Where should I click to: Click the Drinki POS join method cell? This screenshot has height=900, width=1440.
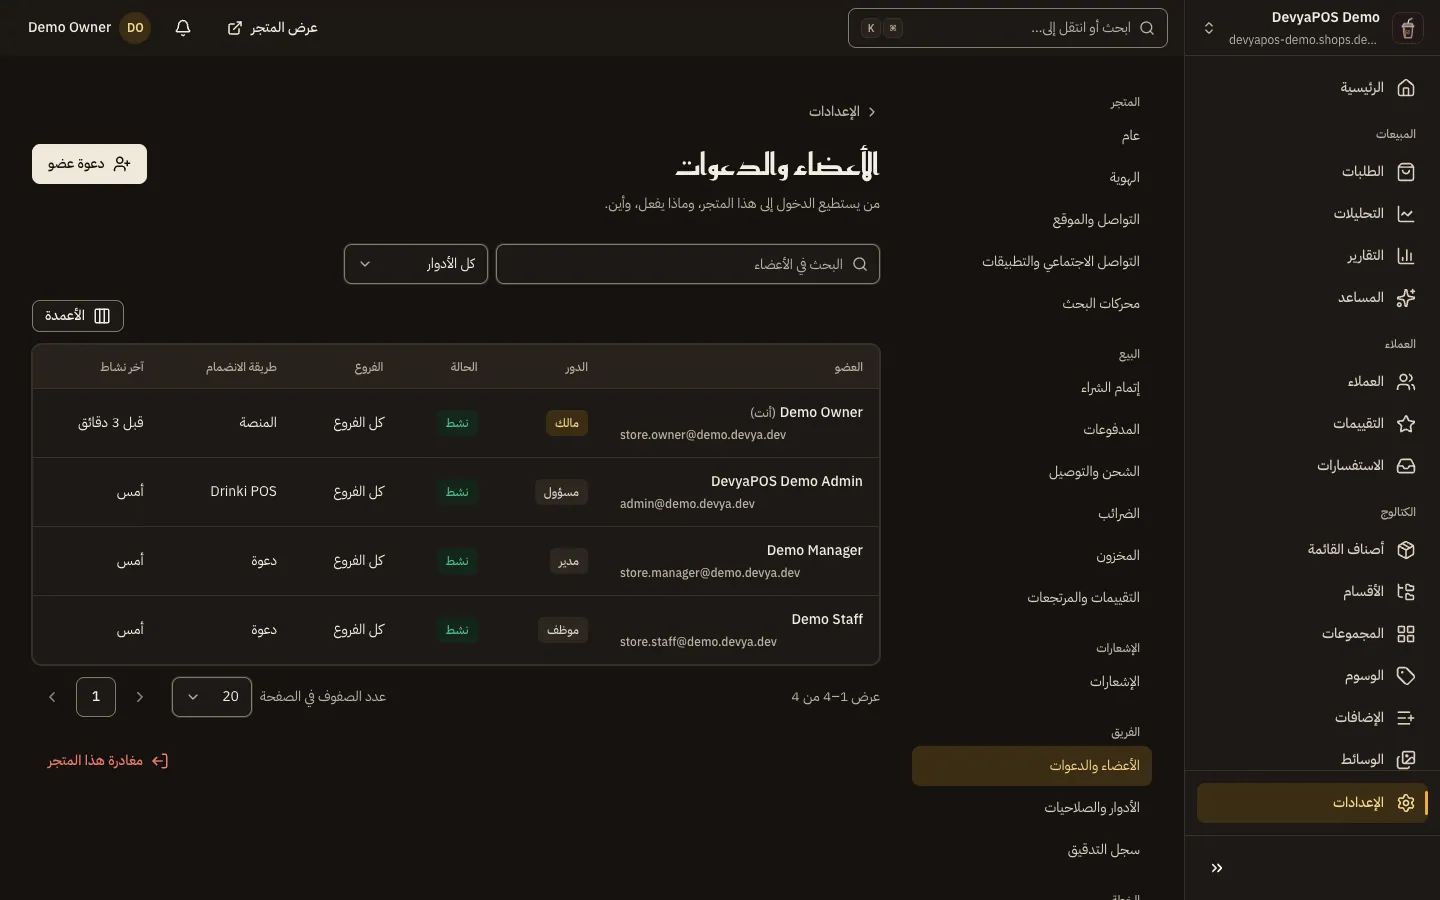tap(243, 492)
